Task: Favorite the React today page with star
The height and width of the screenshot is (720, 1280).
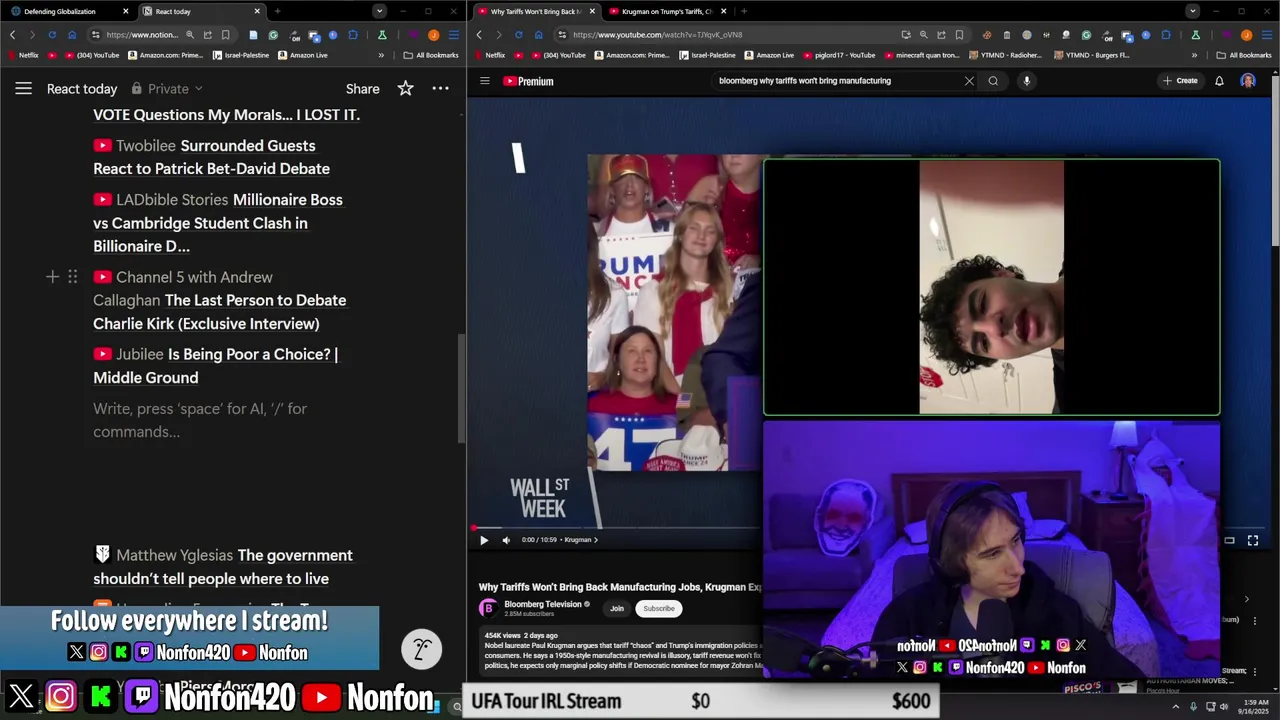Action: 405,89
